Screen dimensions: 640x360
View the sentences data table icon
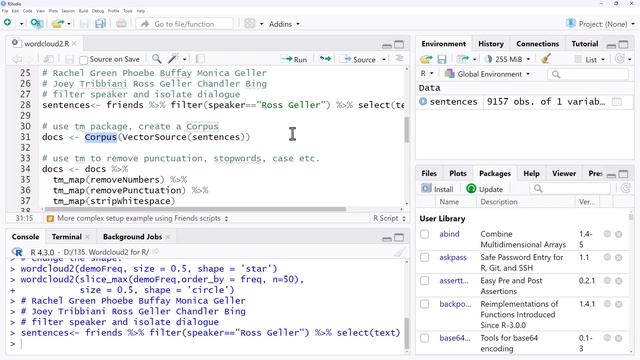[617, 102]
